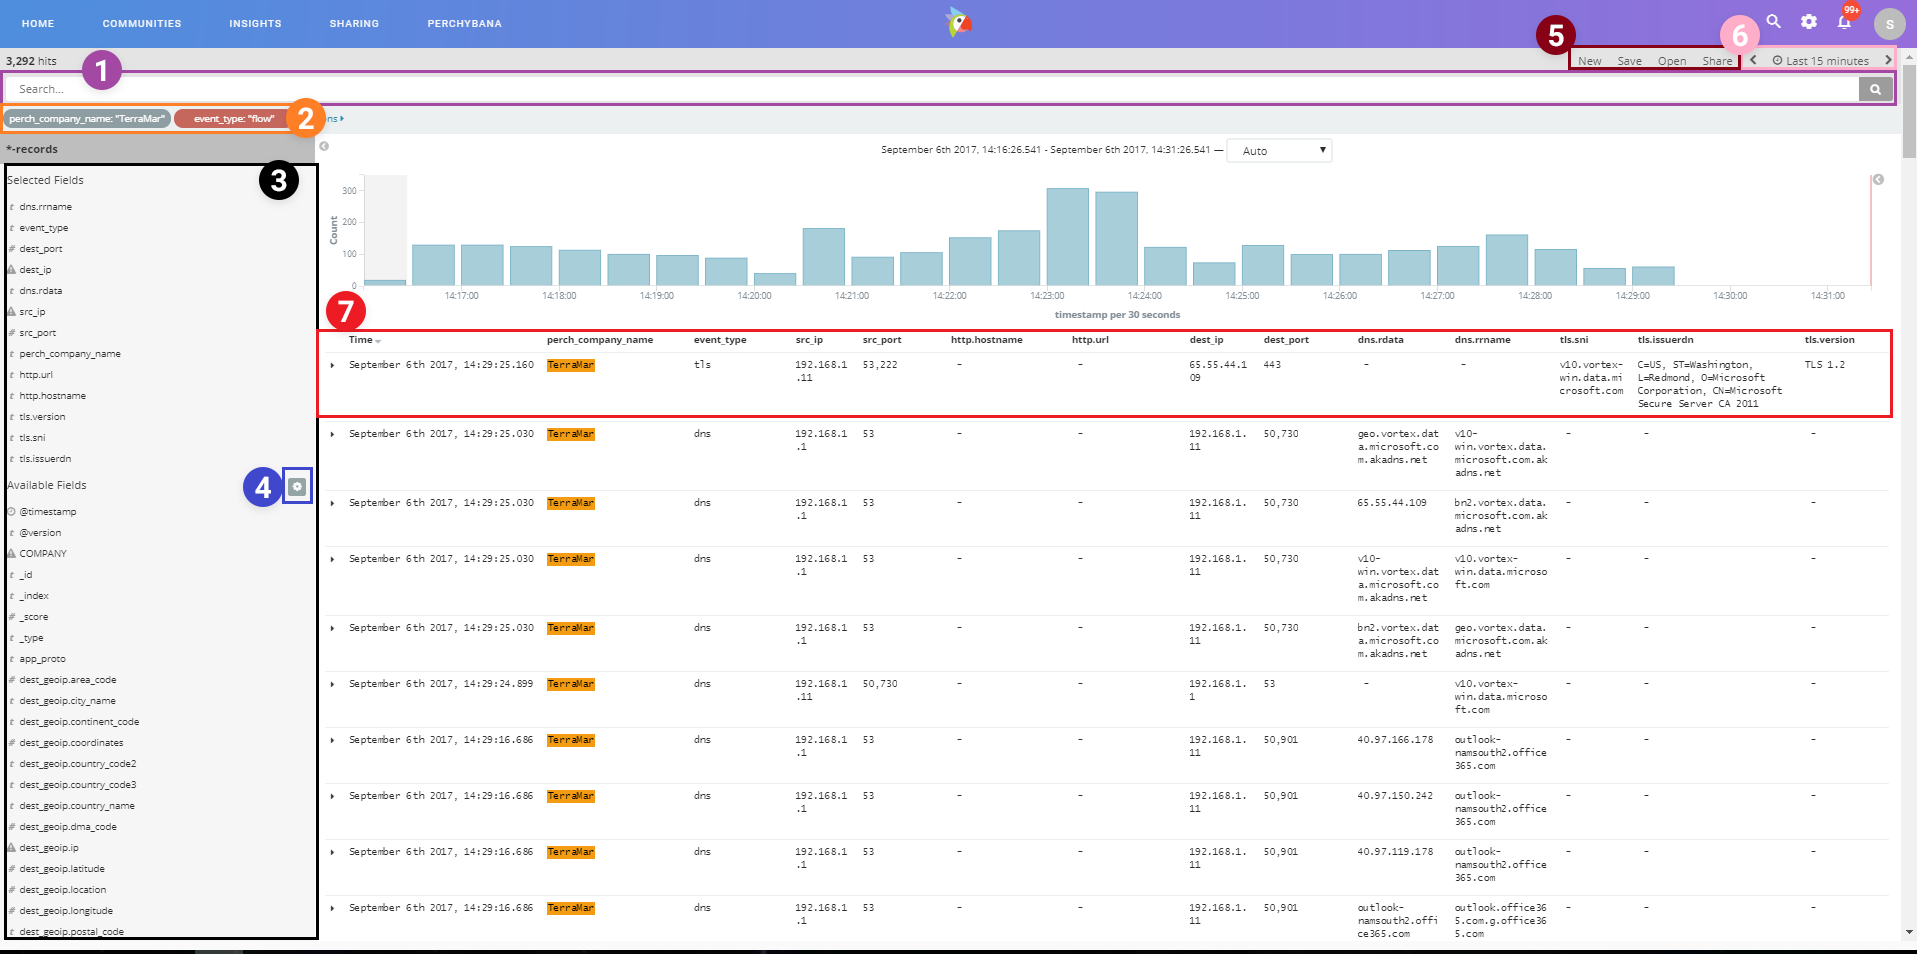Select @timestamp in Available Fields
Image resolution: width=1917 pixels, height=954 pixels.
click(x=47, y=512)
